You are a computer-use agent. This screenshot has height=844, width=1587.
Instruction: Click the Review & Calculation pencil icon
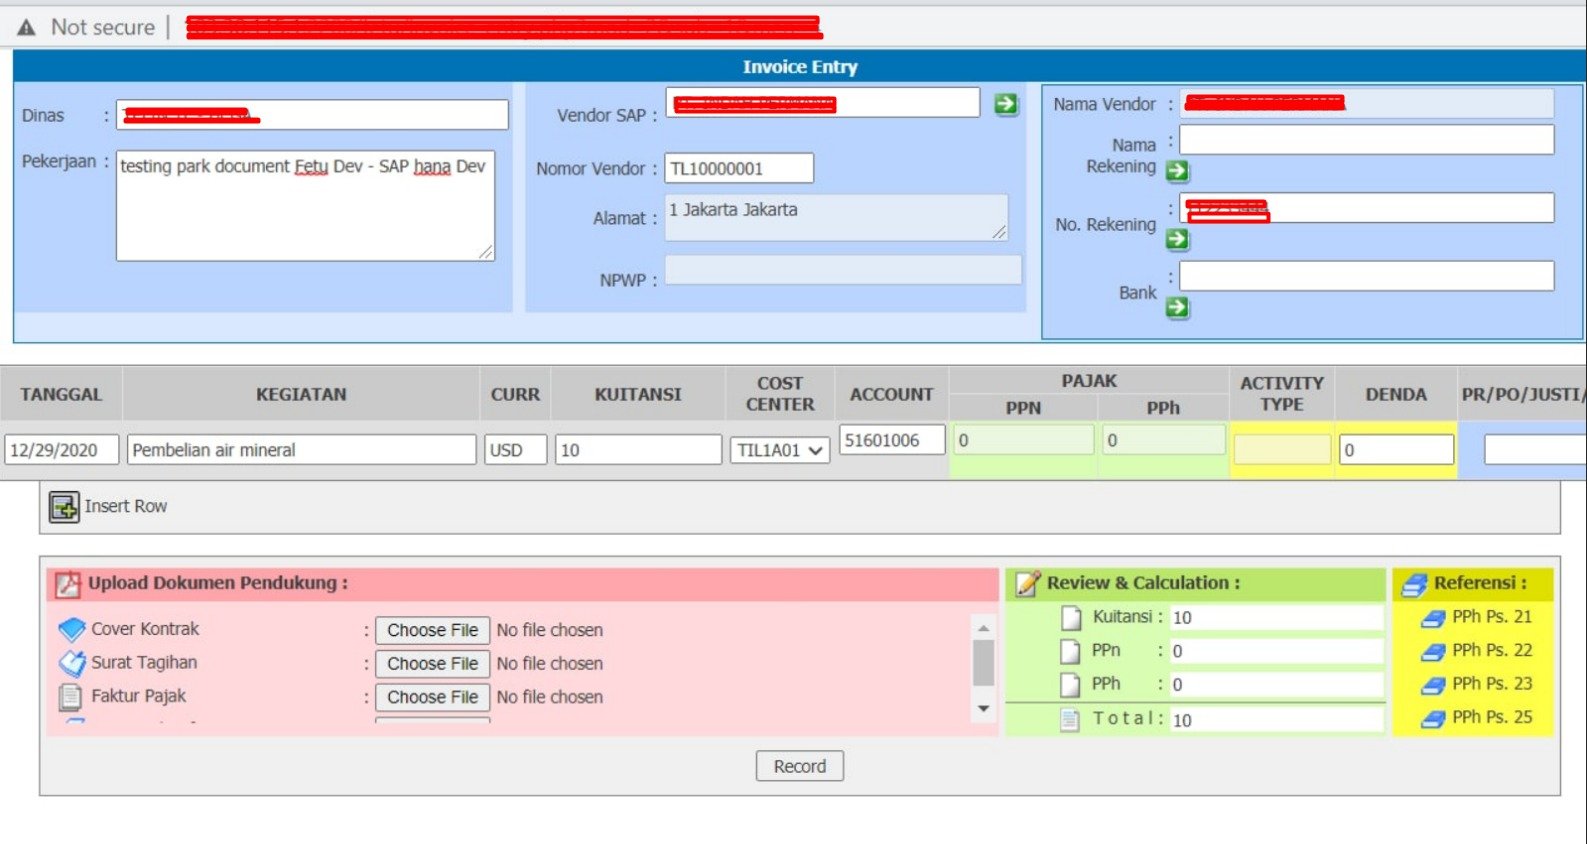pyautogui.click(x=1027, y=584)
